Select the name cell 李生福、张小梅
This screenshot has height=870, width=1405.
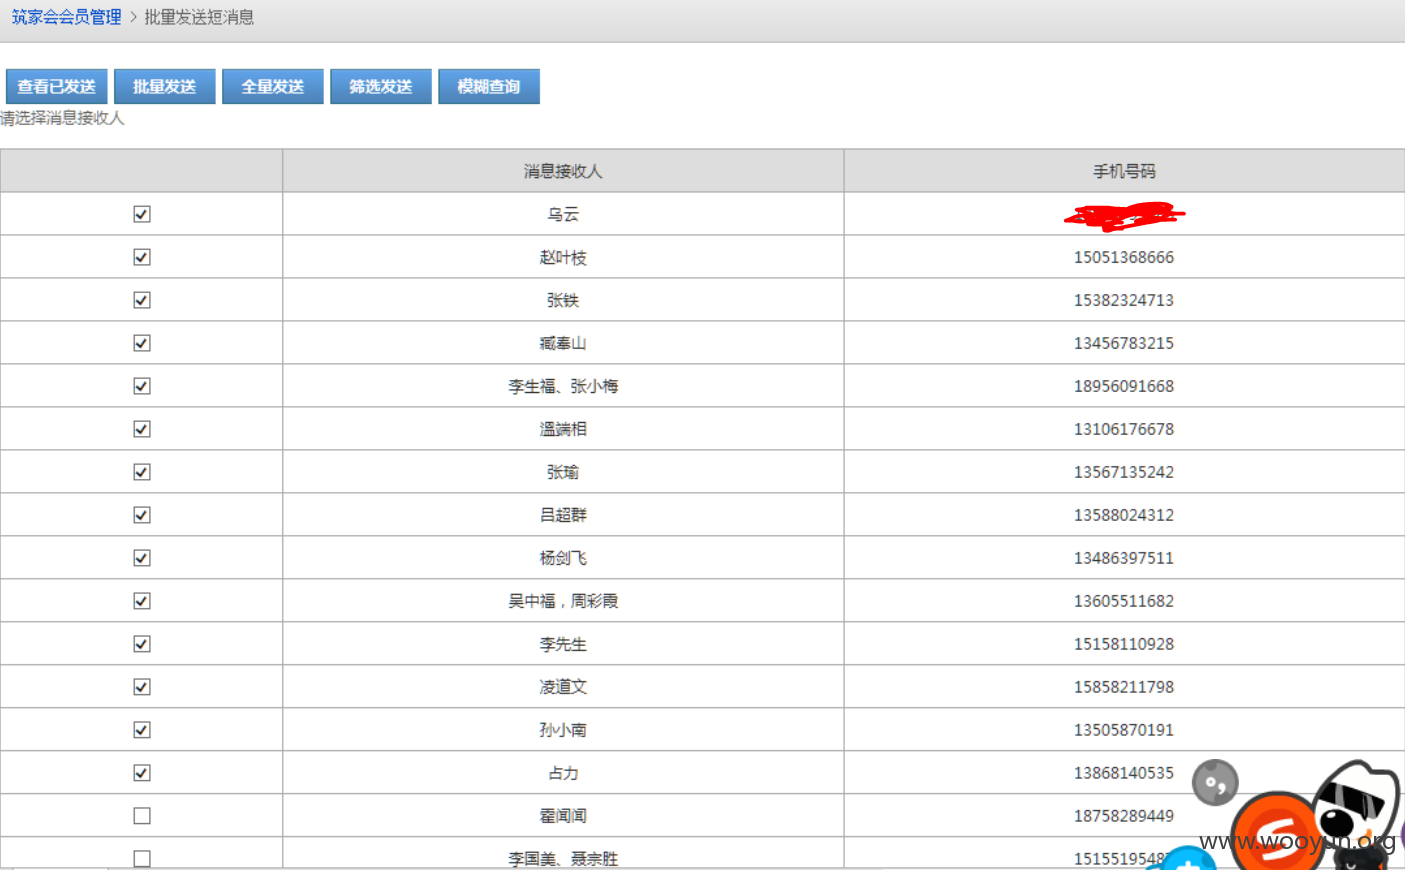click(563, 386)
